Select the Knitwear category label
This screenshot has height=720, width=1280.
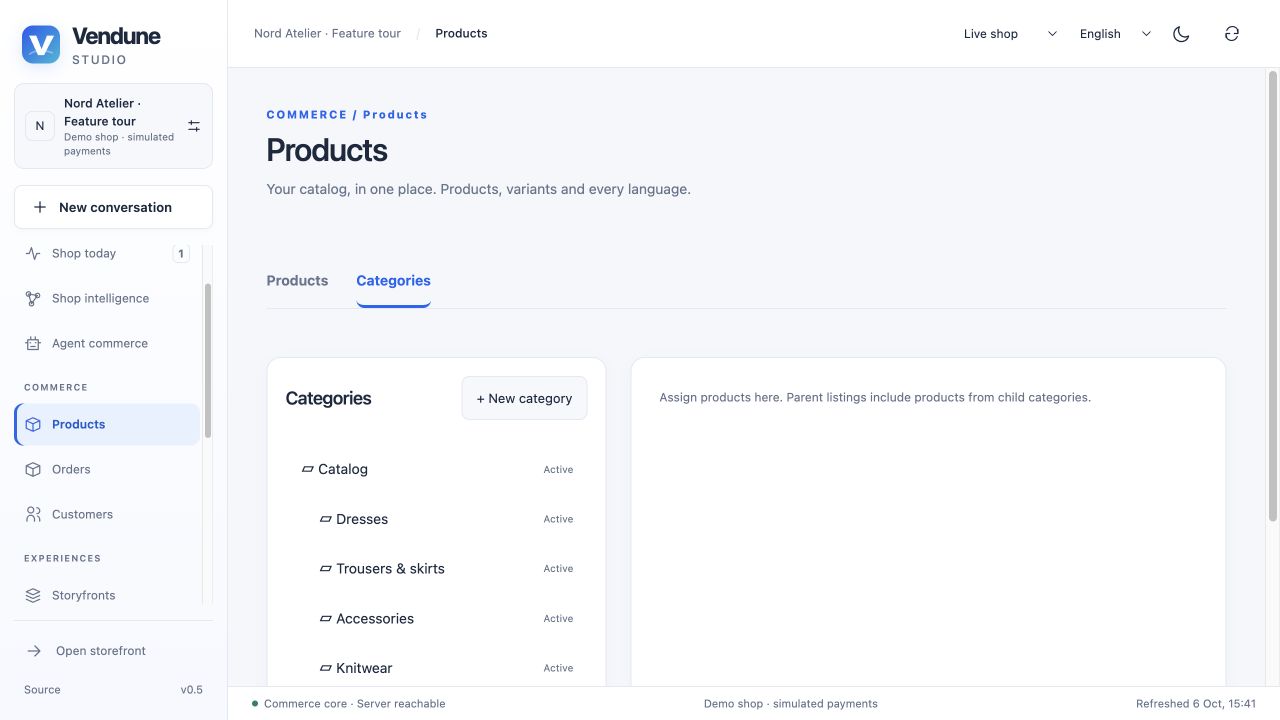click(364, 668)
